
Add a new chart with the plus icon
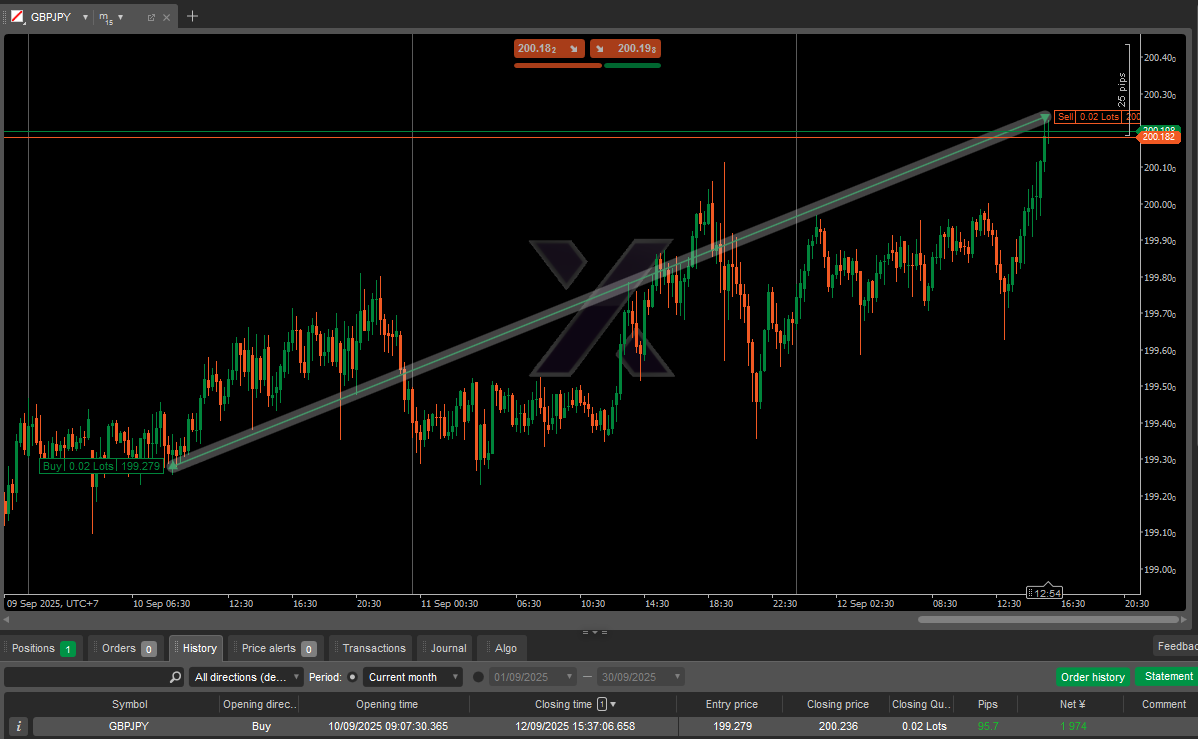tap(193, 16)
